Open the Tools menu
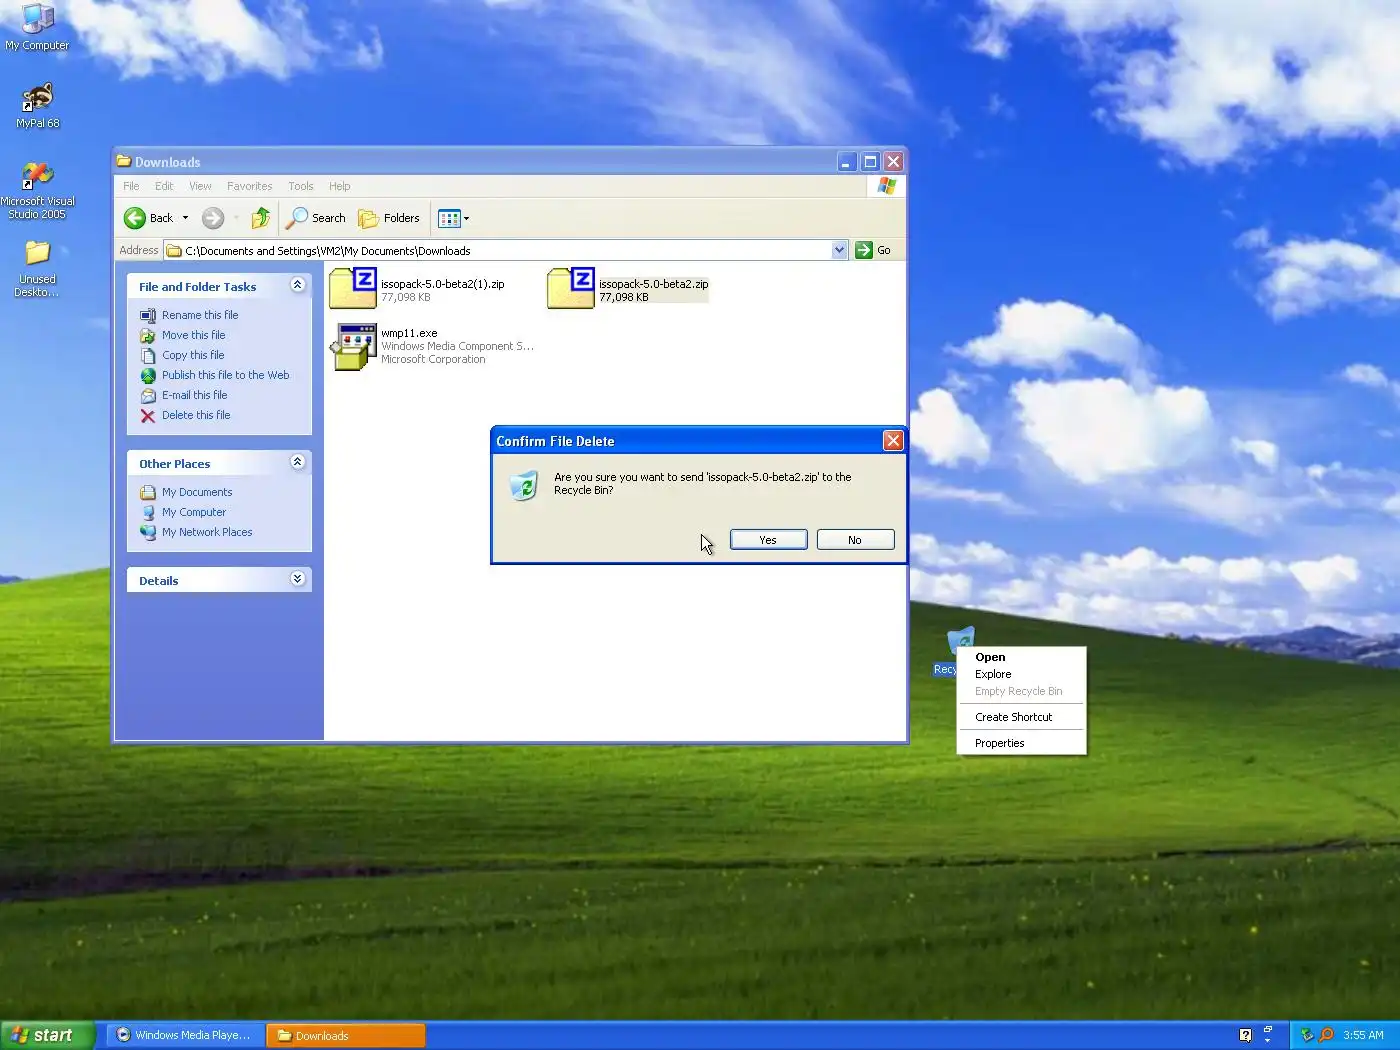Screen dimensions: 1400x1050 pos(300,186)
